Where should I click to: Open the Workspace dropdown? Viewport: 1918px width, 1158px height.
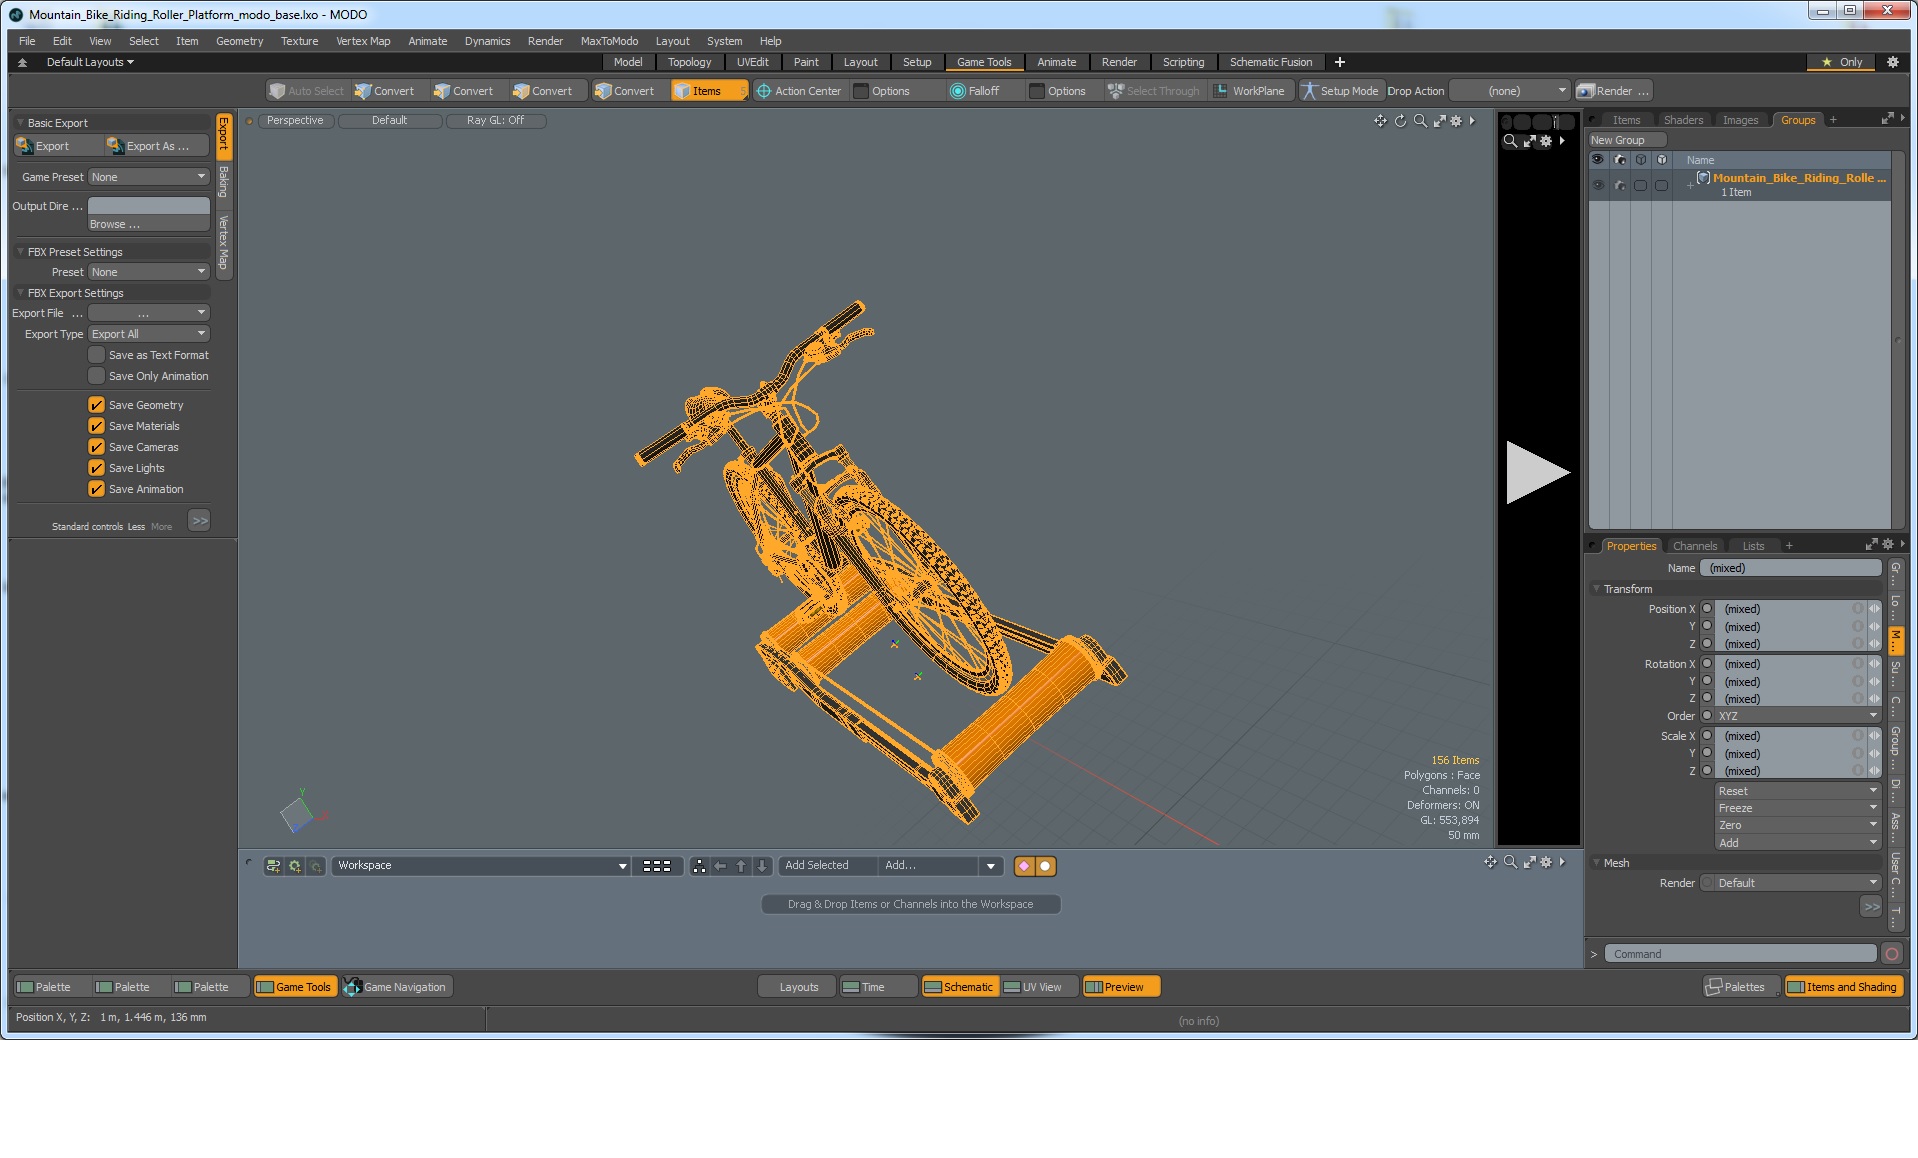pyautogui.click(x=481, y=866)
